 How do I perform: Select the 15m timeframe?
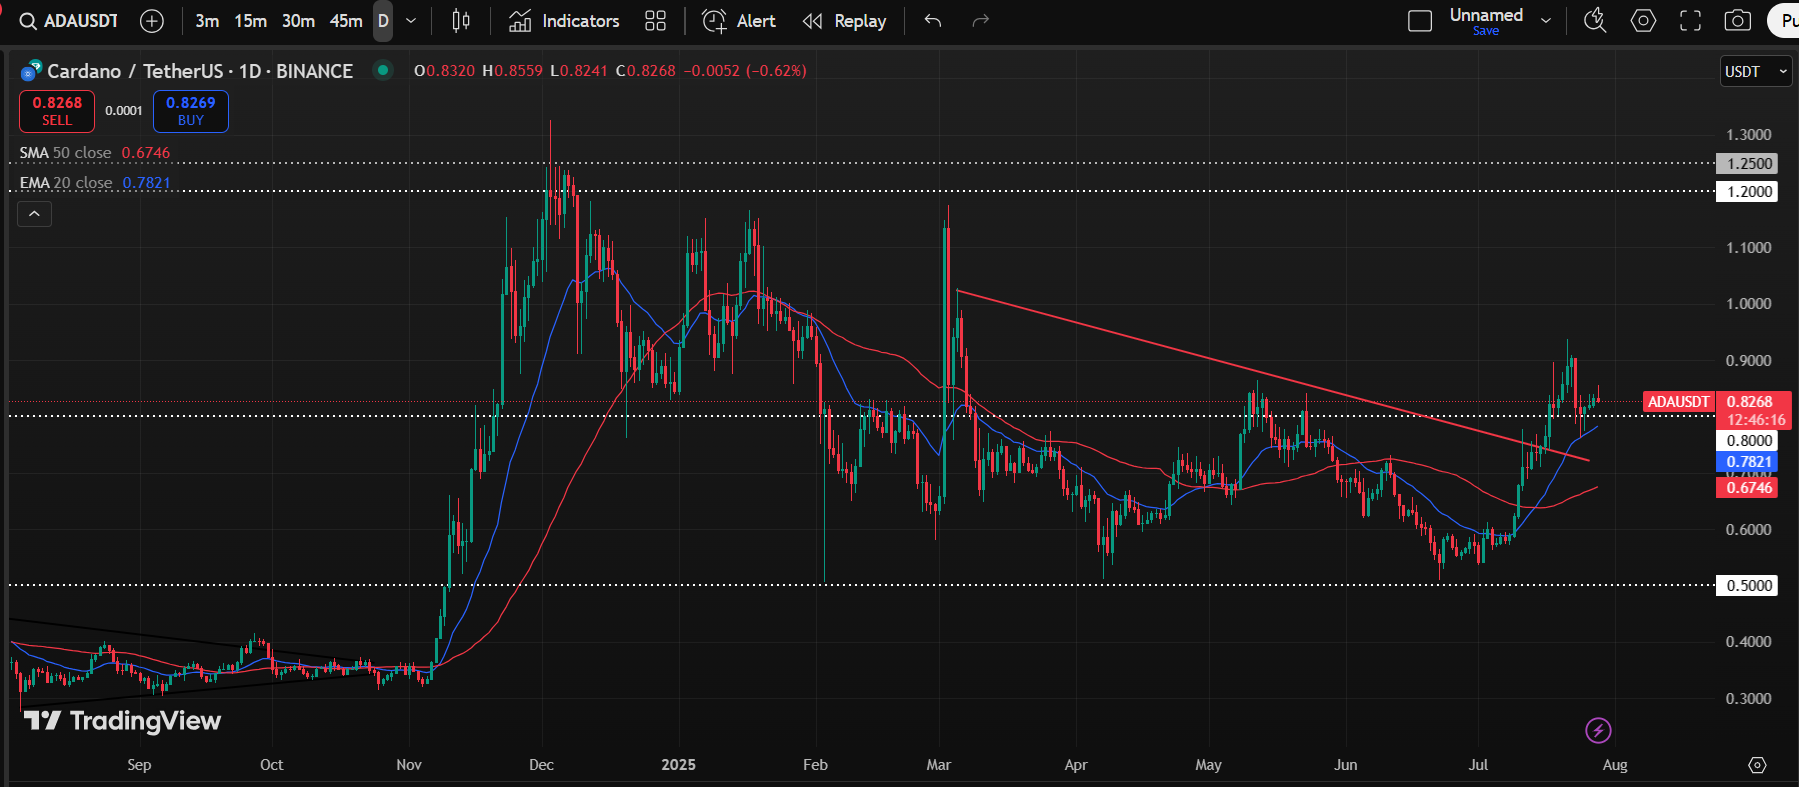coord(250,21)
